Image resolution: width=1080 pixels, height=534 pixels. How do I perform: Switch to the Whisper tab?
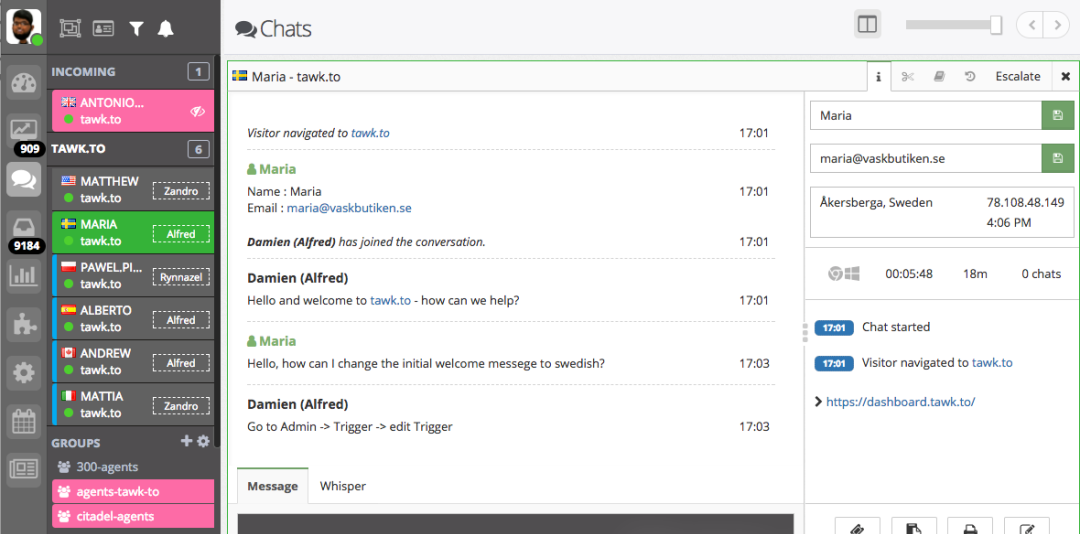click(342, 486)
